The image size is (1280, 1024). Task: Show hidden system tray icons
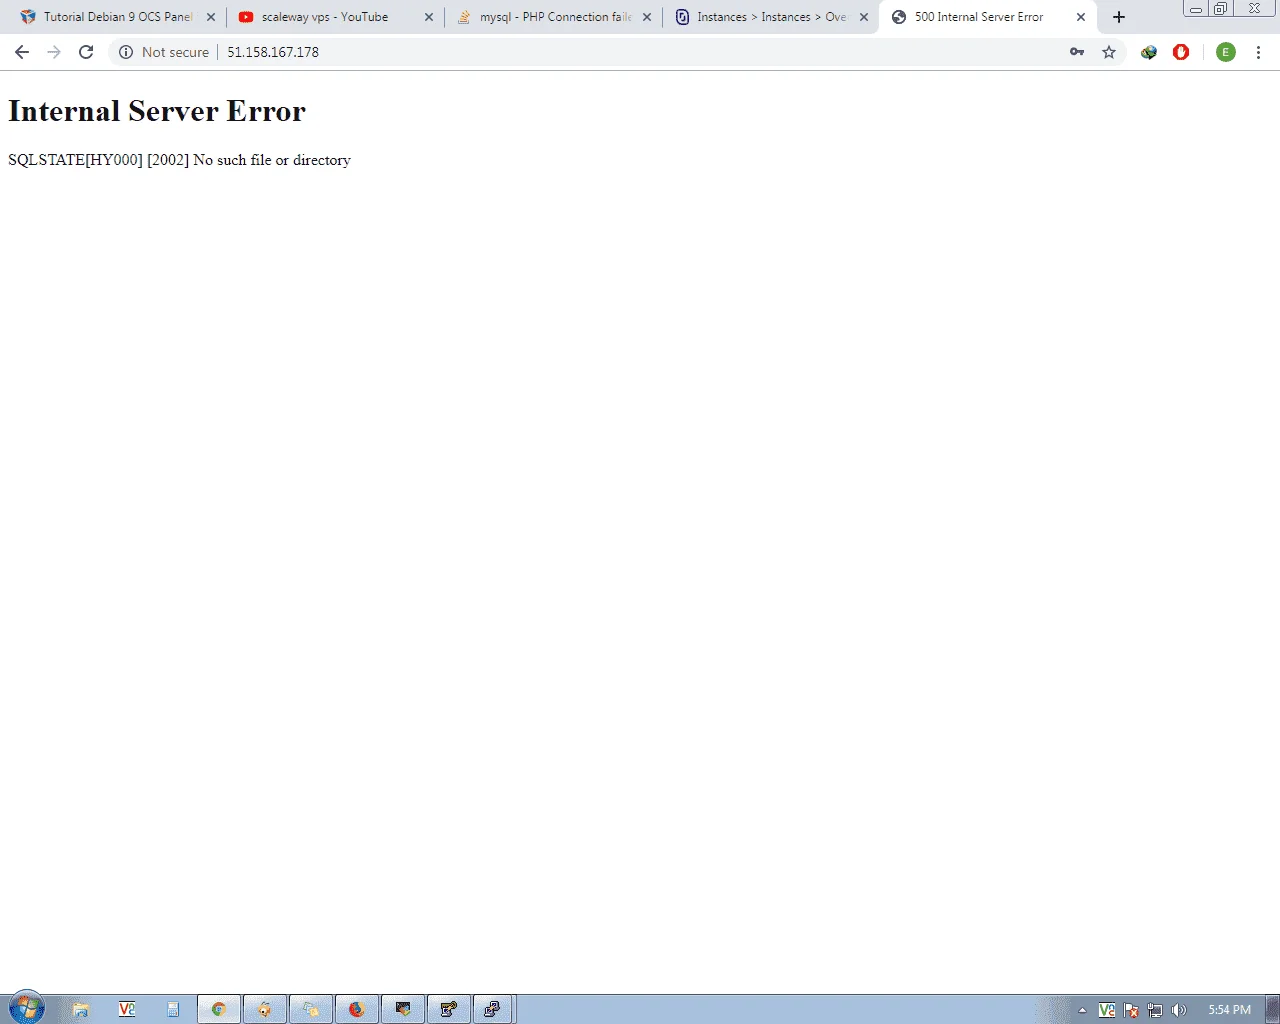point(1082,1010)
